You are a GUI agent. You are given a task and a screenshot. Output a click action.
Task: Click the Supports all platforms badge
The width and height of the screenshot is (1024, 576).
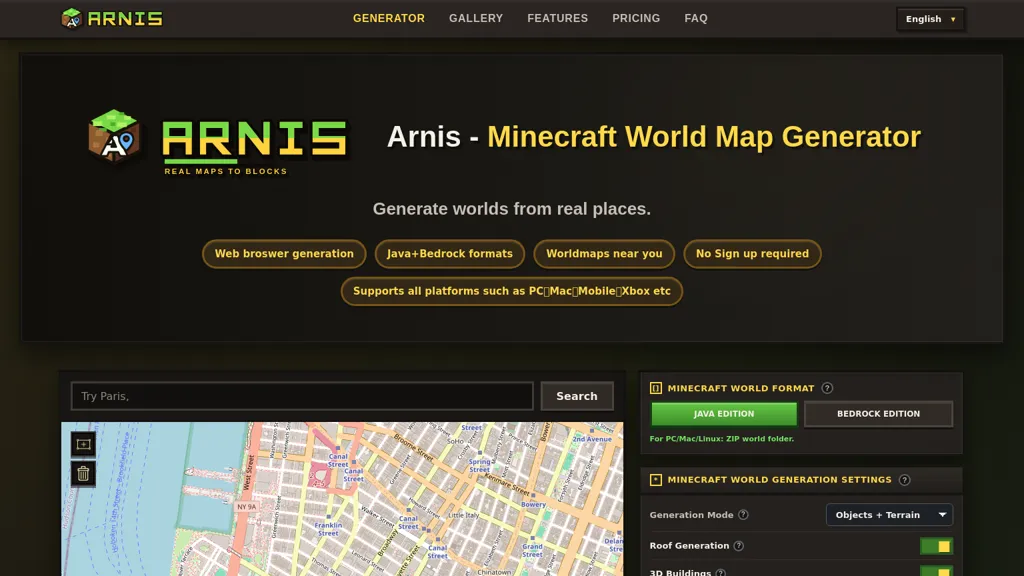511,291
